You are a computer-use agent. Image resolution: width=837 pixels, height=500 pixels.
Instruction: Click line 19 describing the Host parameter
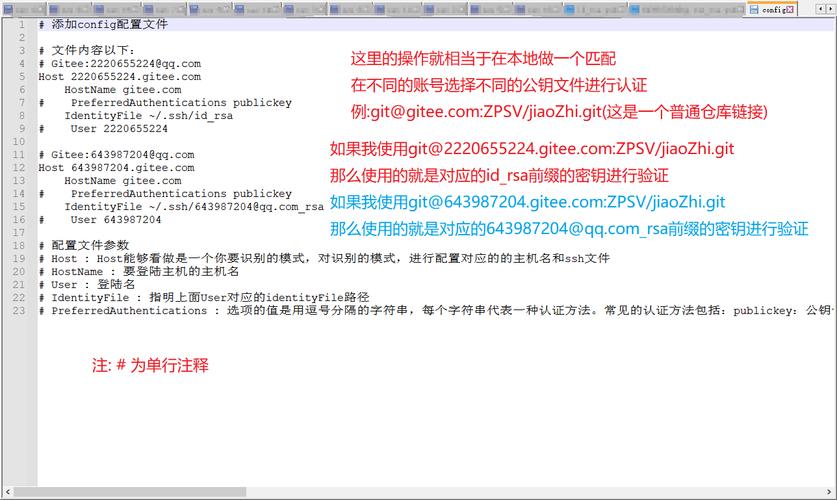pyautogui.click(x=324, y=259)
